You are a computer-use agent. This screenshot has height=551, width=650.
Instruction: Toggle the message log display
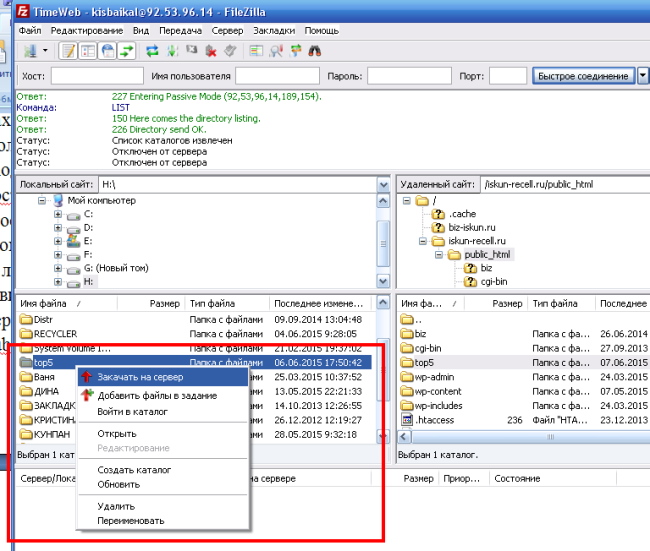pos(68,50)
